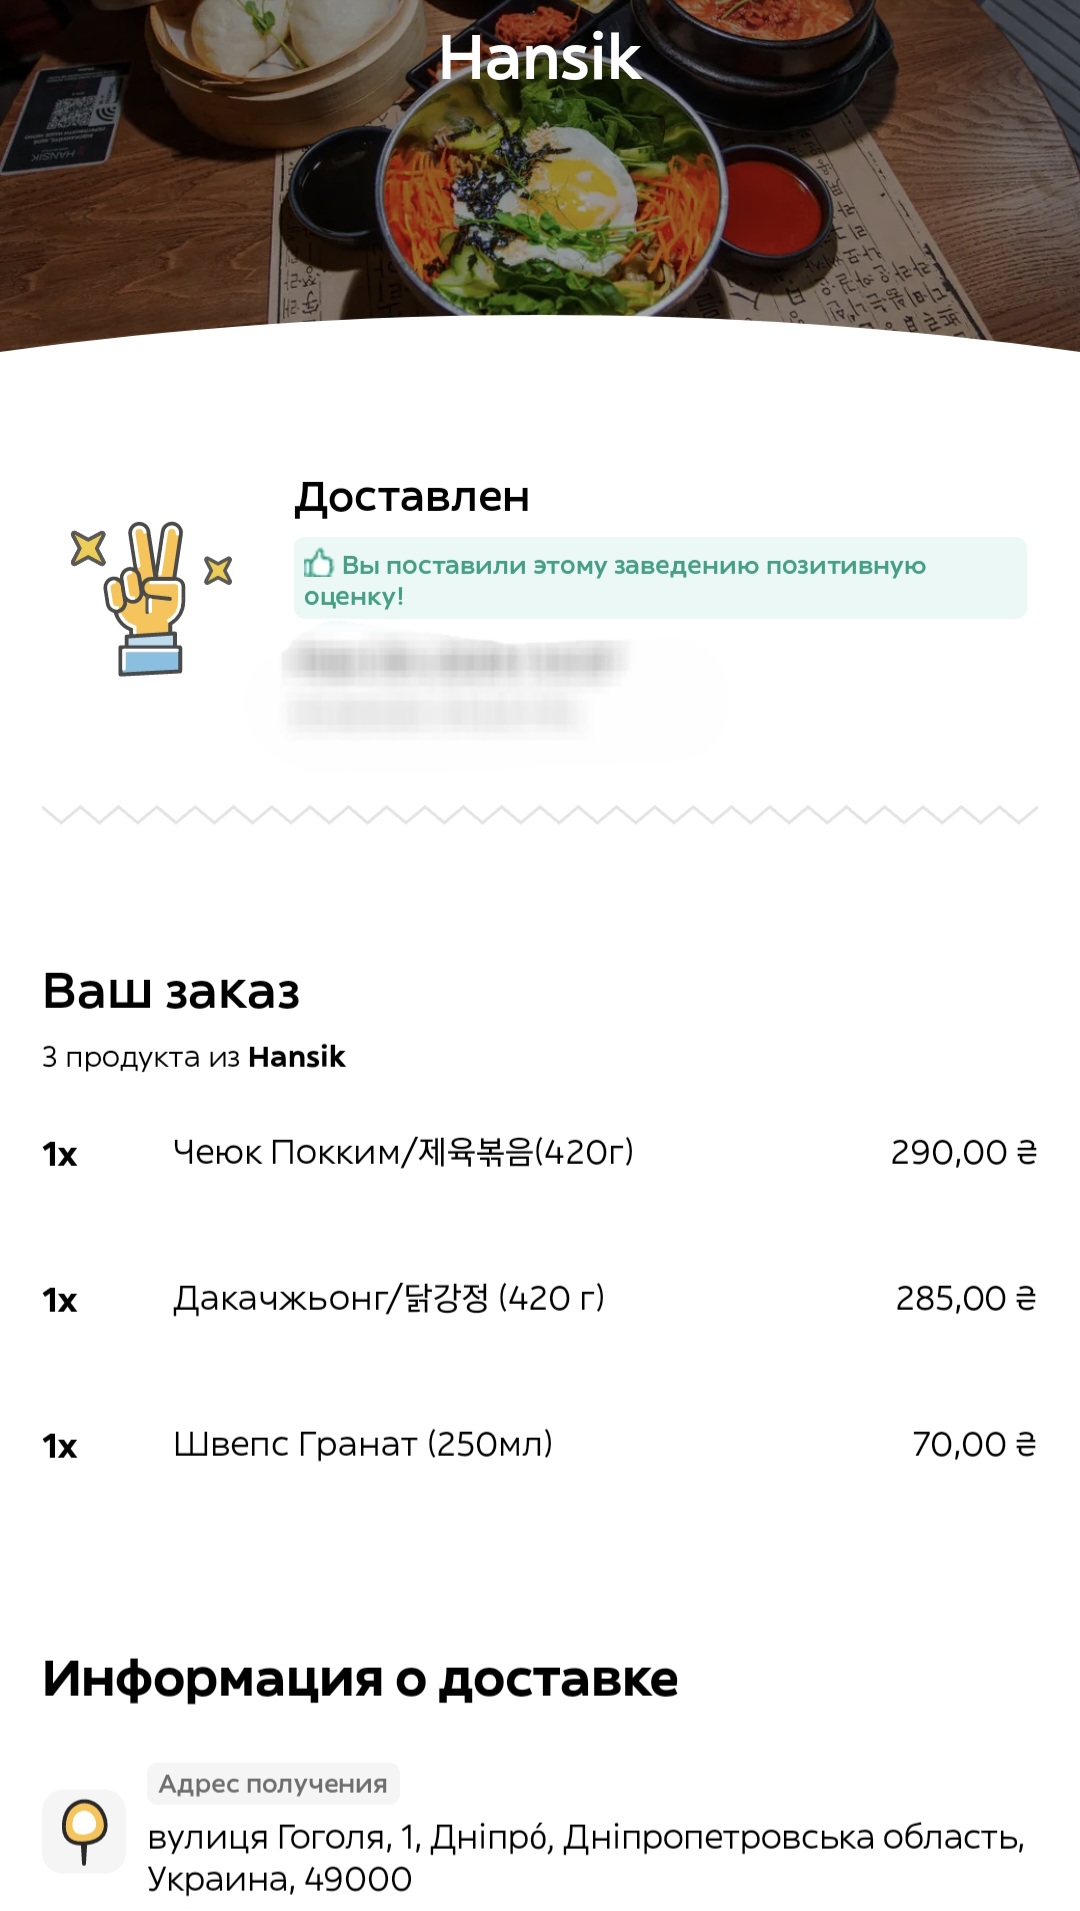Open bold Hansik link in order summary
The width and height of the screenshot is (1080, 1911).
pyautogui.click(x=297, y=1056)
